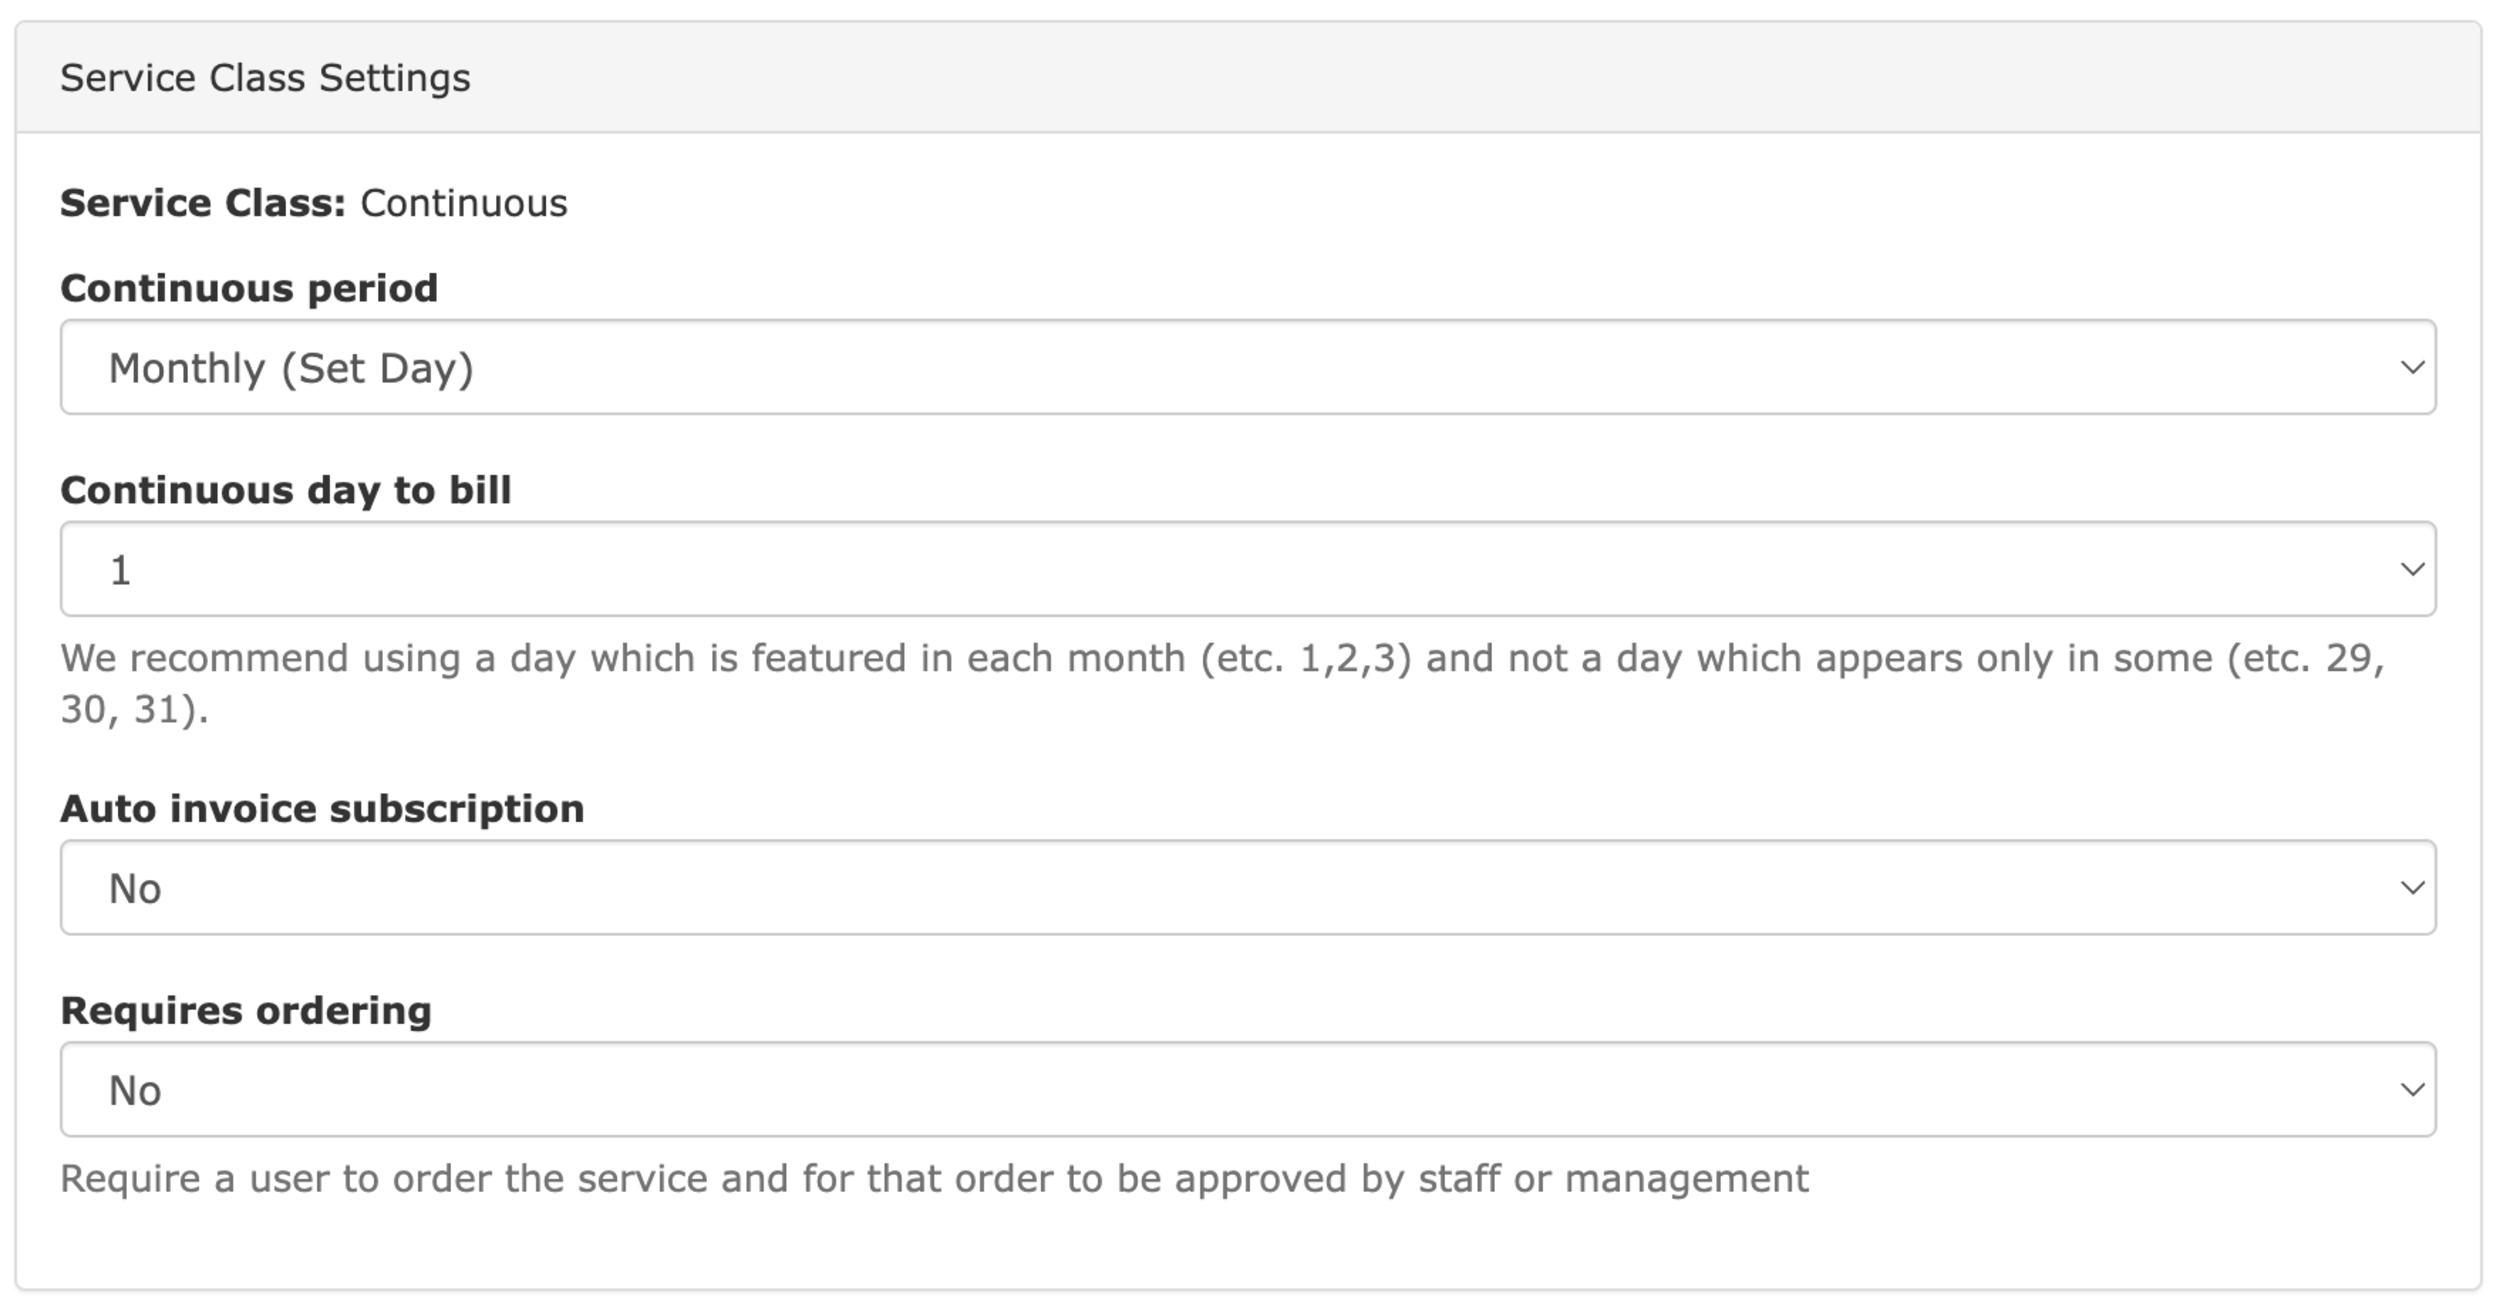Click the Continuous day to bill label

[286, 490]
